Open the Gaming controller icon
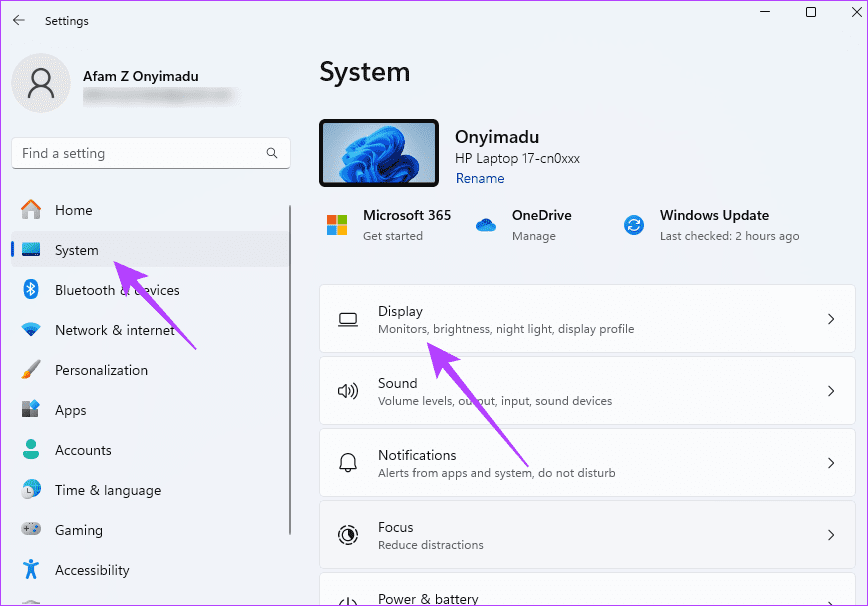868x606 pixels. click(31, 530)
